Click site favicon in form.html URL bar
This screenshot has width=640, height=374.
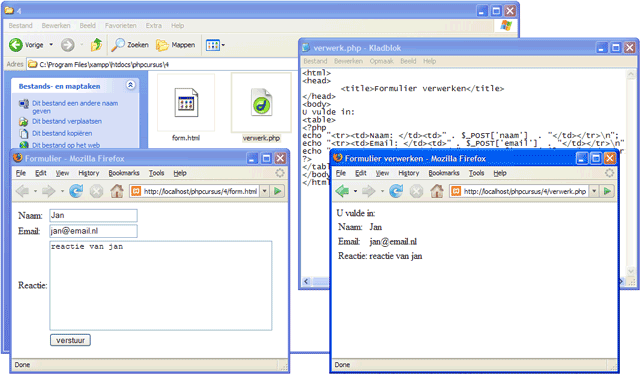(136, 191)
